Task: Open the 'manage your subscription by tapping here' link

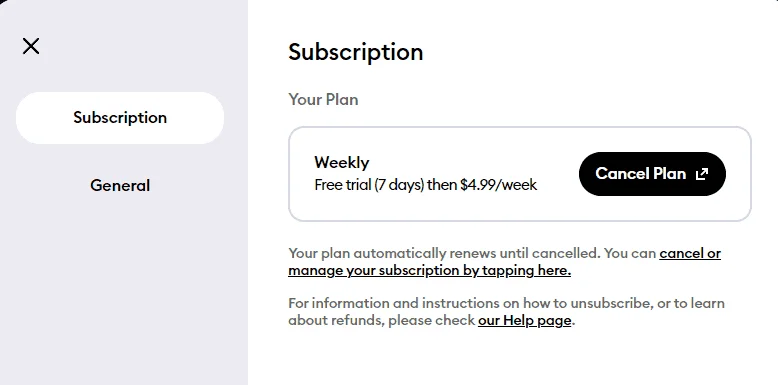Action: click(430, 270)
